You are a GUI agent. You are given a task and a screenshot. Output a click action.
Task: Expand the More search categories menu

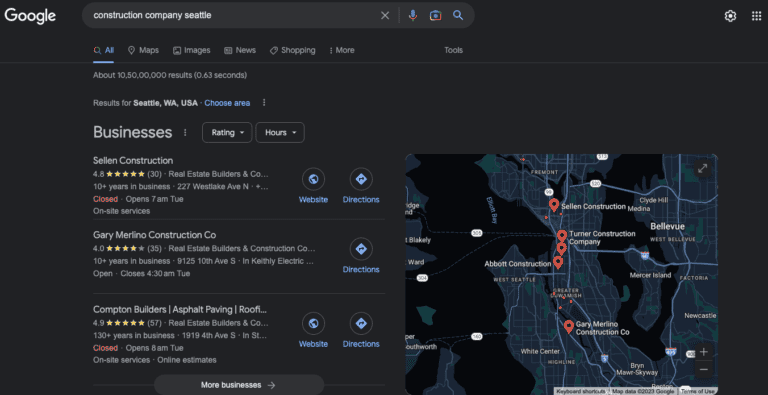coord(341,50)
